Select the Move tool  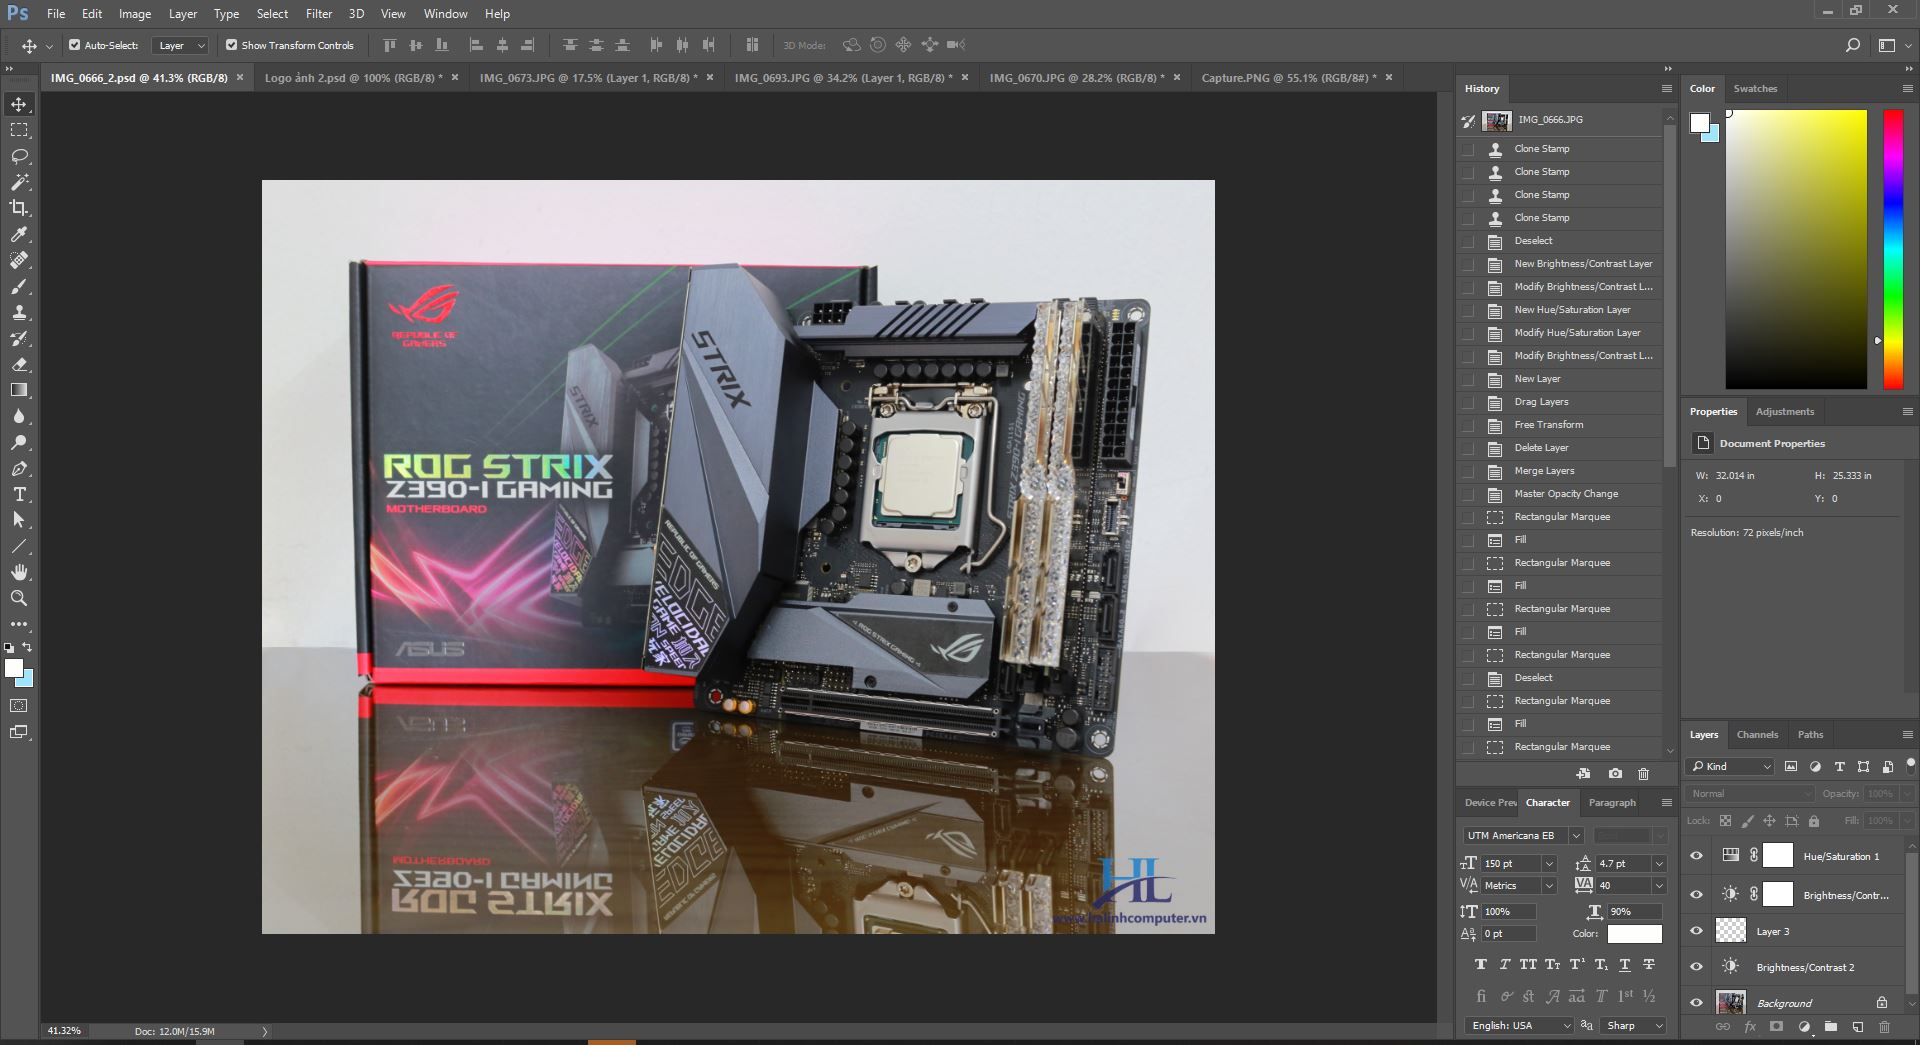[19, 105]
